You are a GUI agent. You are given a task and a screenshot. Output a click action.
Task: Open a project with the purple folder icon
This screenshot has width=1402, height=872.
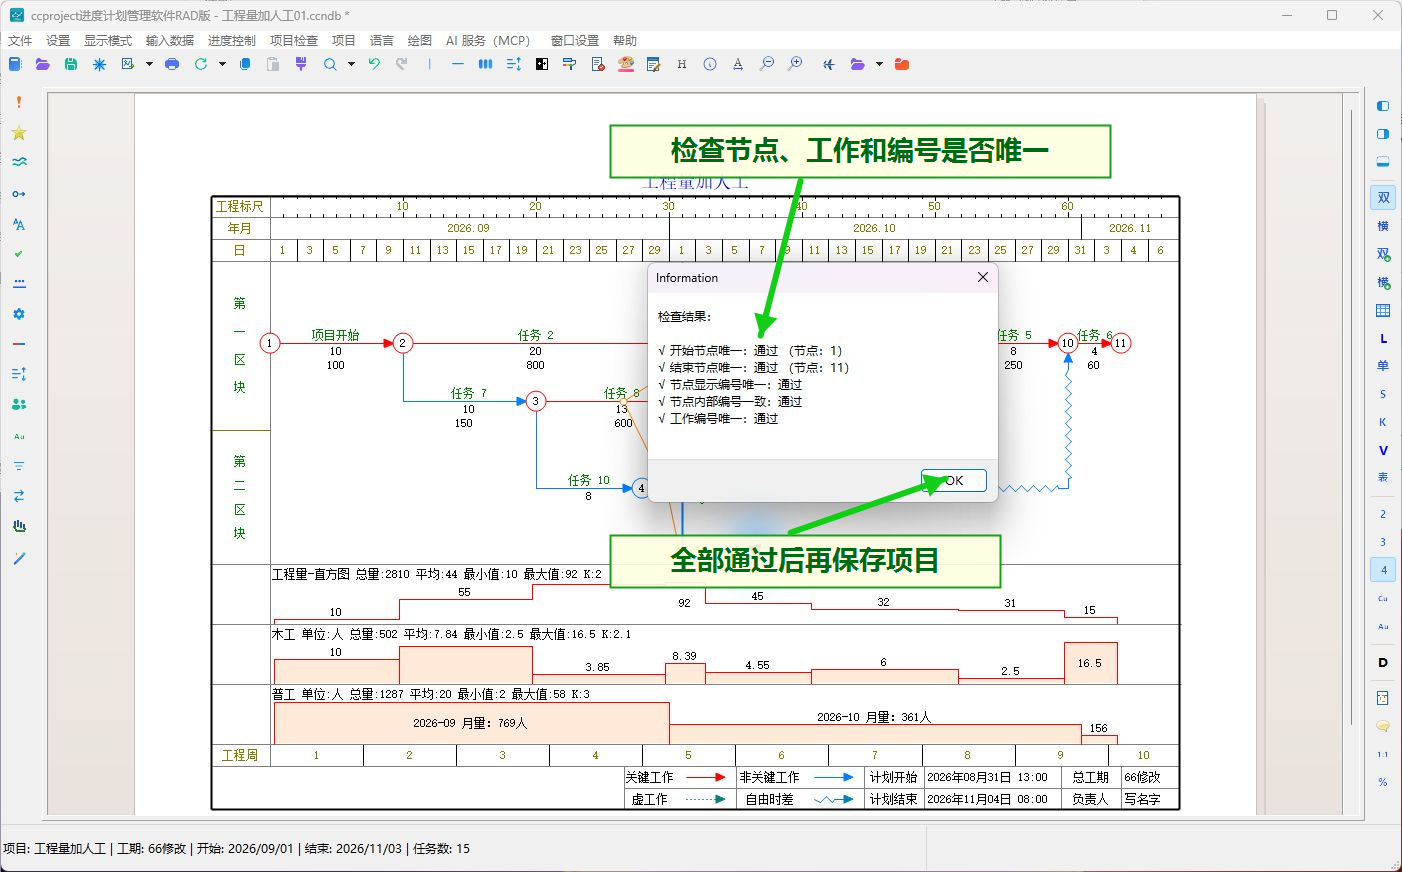(x=42, y=64)
